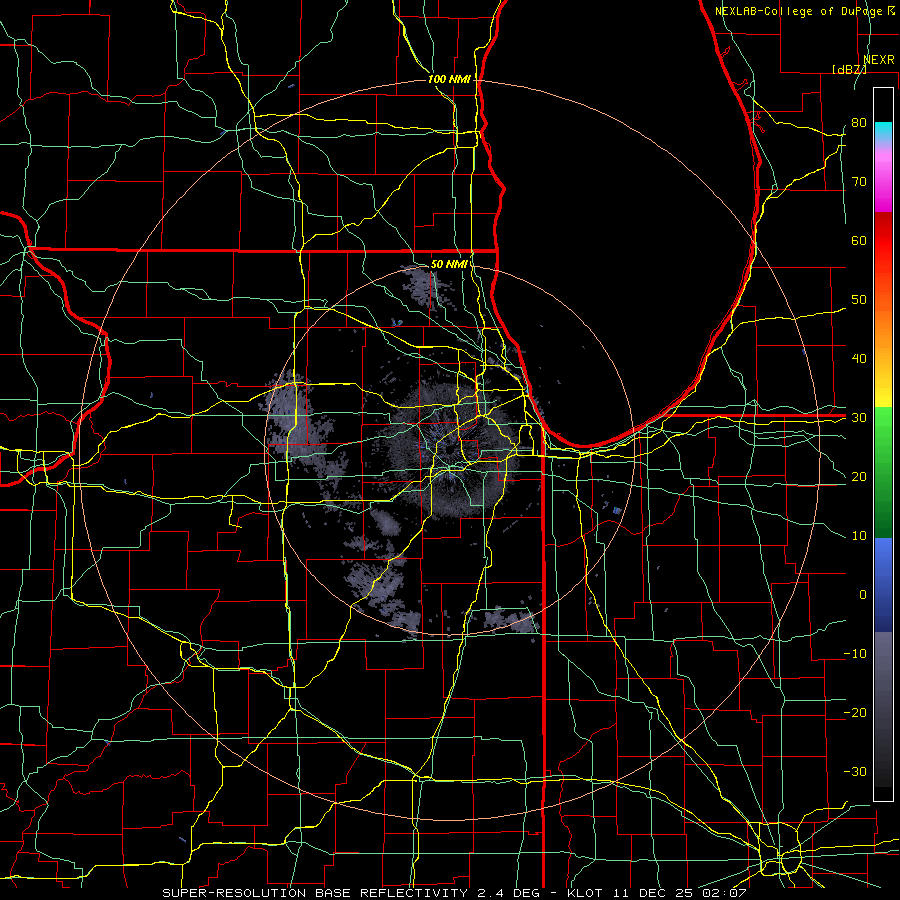Click the NEXR label above the color scale

(x=879, y=60)
